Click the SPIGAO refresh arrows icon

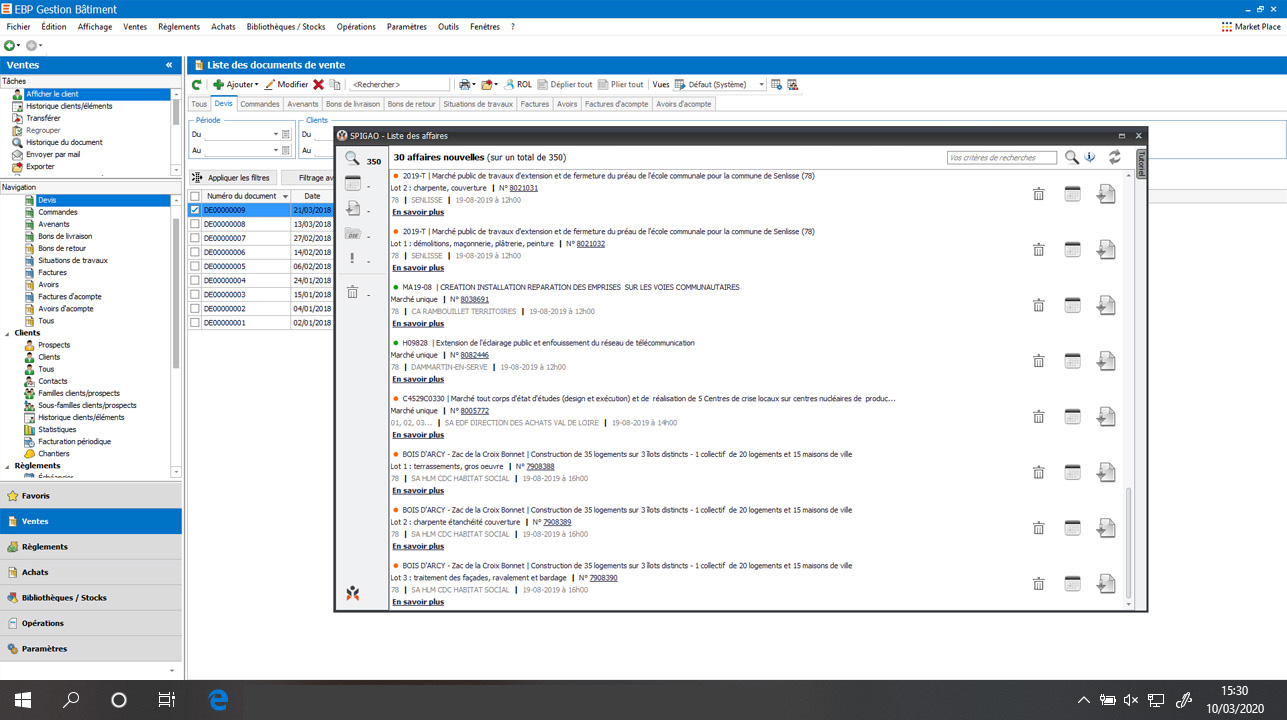click(1114, 158)
